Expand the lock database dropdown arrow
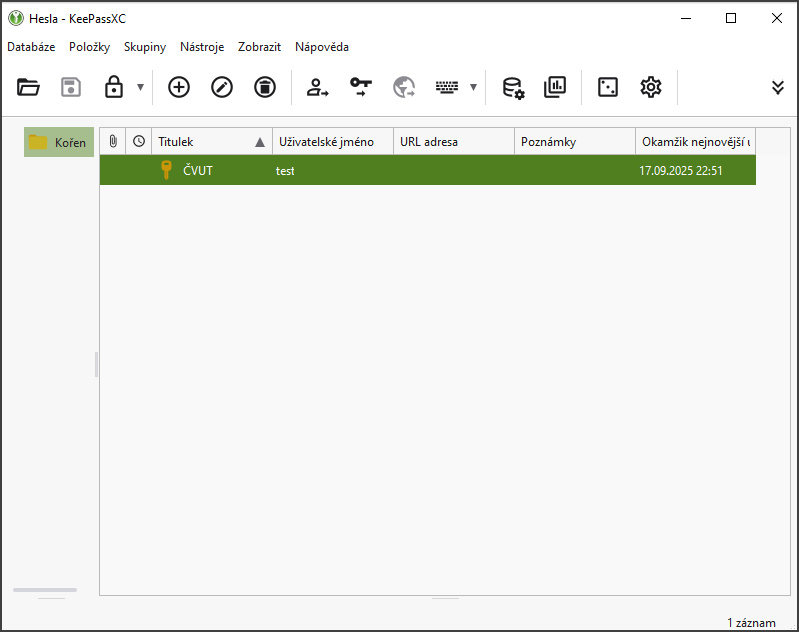This screenshot has width=799, height=632. (140, 87)
